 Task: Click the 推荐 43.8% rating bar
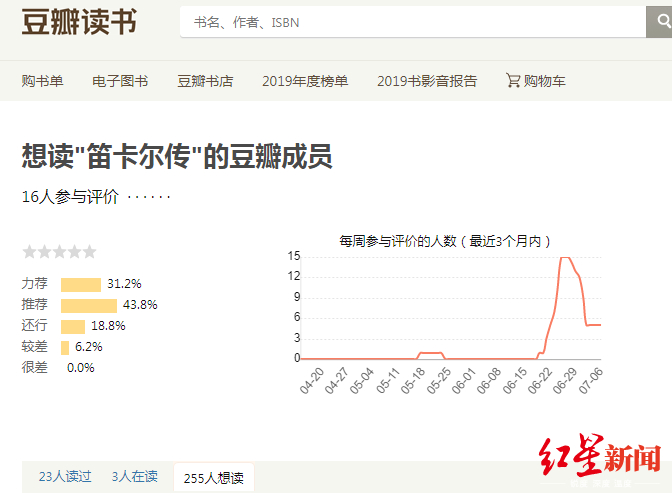(89, 305)
